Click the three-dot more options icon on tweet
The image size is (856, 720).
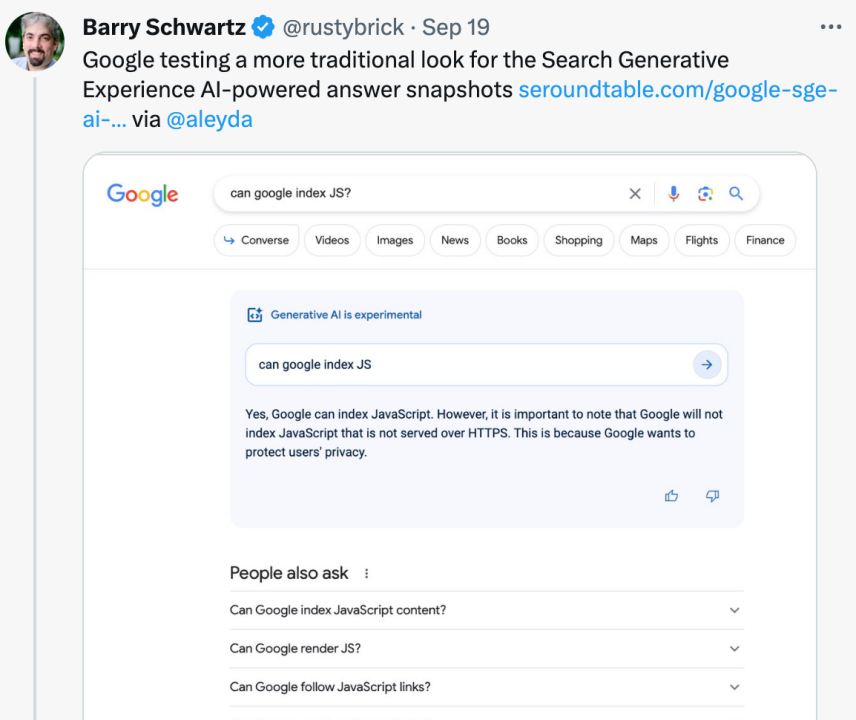coord(831,27)
